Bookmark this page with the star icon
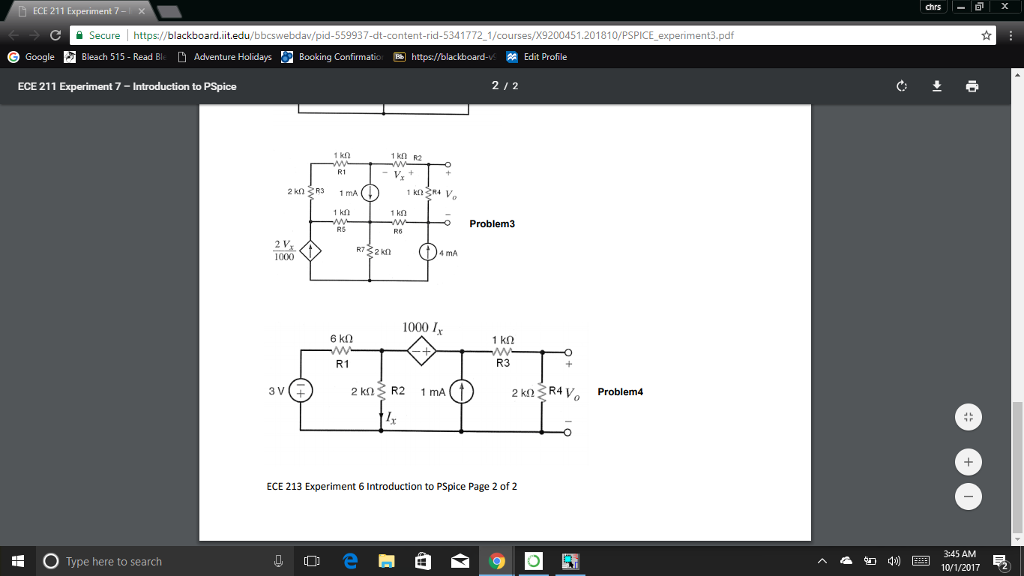This screenshot has height=576, width=1024. (987, 33)
